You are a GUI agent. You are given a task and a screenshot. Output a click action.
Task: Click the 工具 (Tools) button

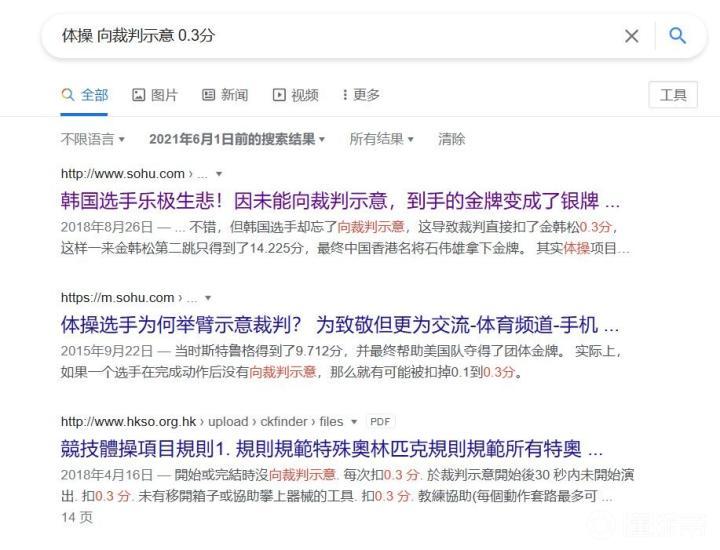click(x=673, y=95)
